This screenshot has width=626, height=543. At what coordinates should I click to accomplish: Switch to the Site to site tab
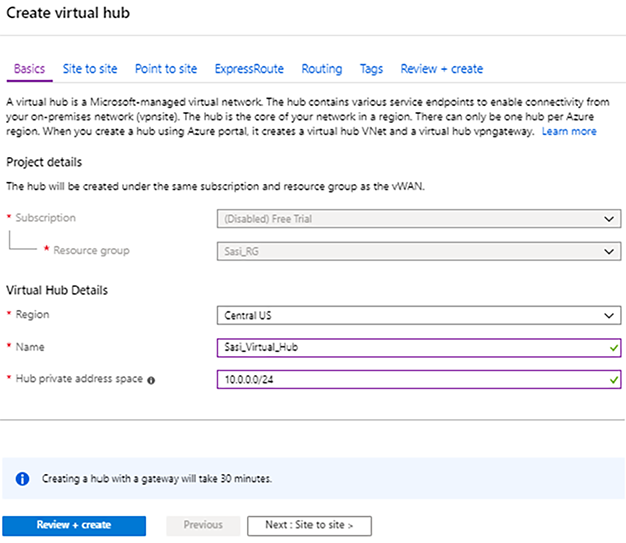89,69
